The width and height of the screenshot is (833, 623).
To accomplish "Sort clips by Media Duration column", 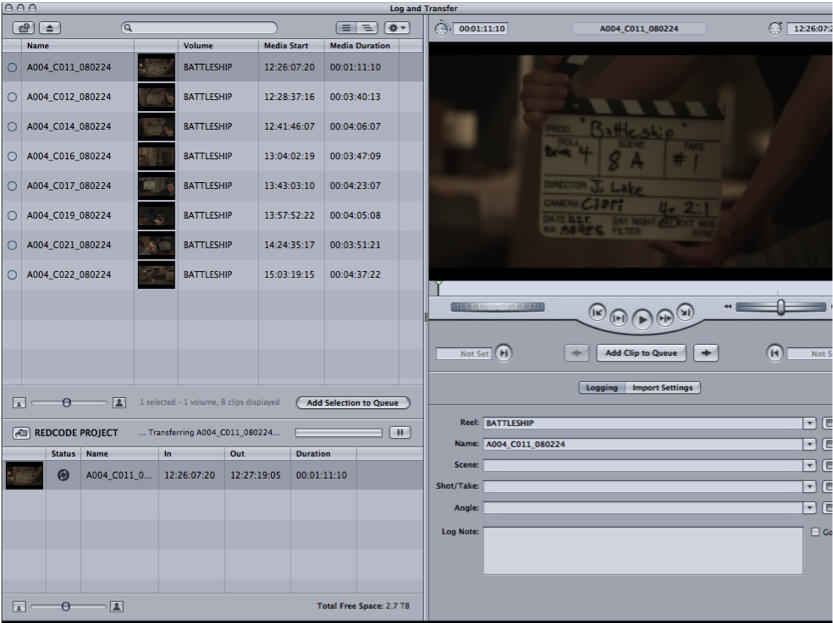I will 361,46.
